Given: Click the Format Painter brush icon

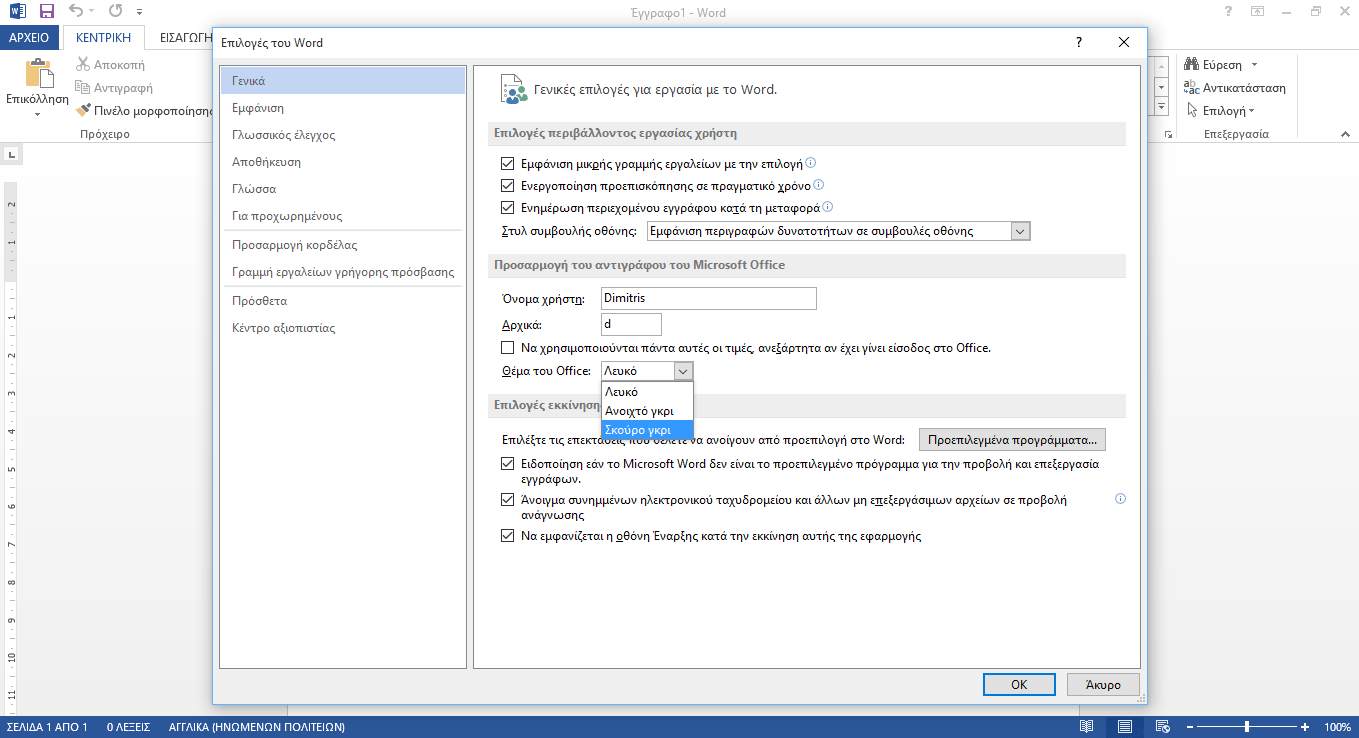Looking at the screenshot, I should [85, 111].
